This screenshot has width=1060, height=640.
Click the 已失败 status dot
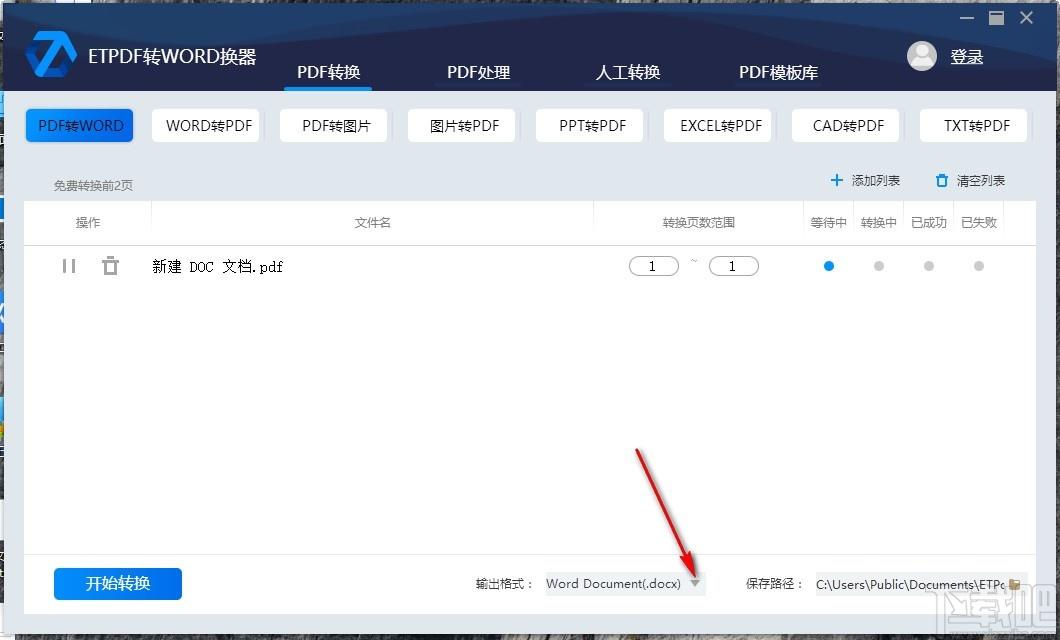pyautogui.click(x=979, y=266)
